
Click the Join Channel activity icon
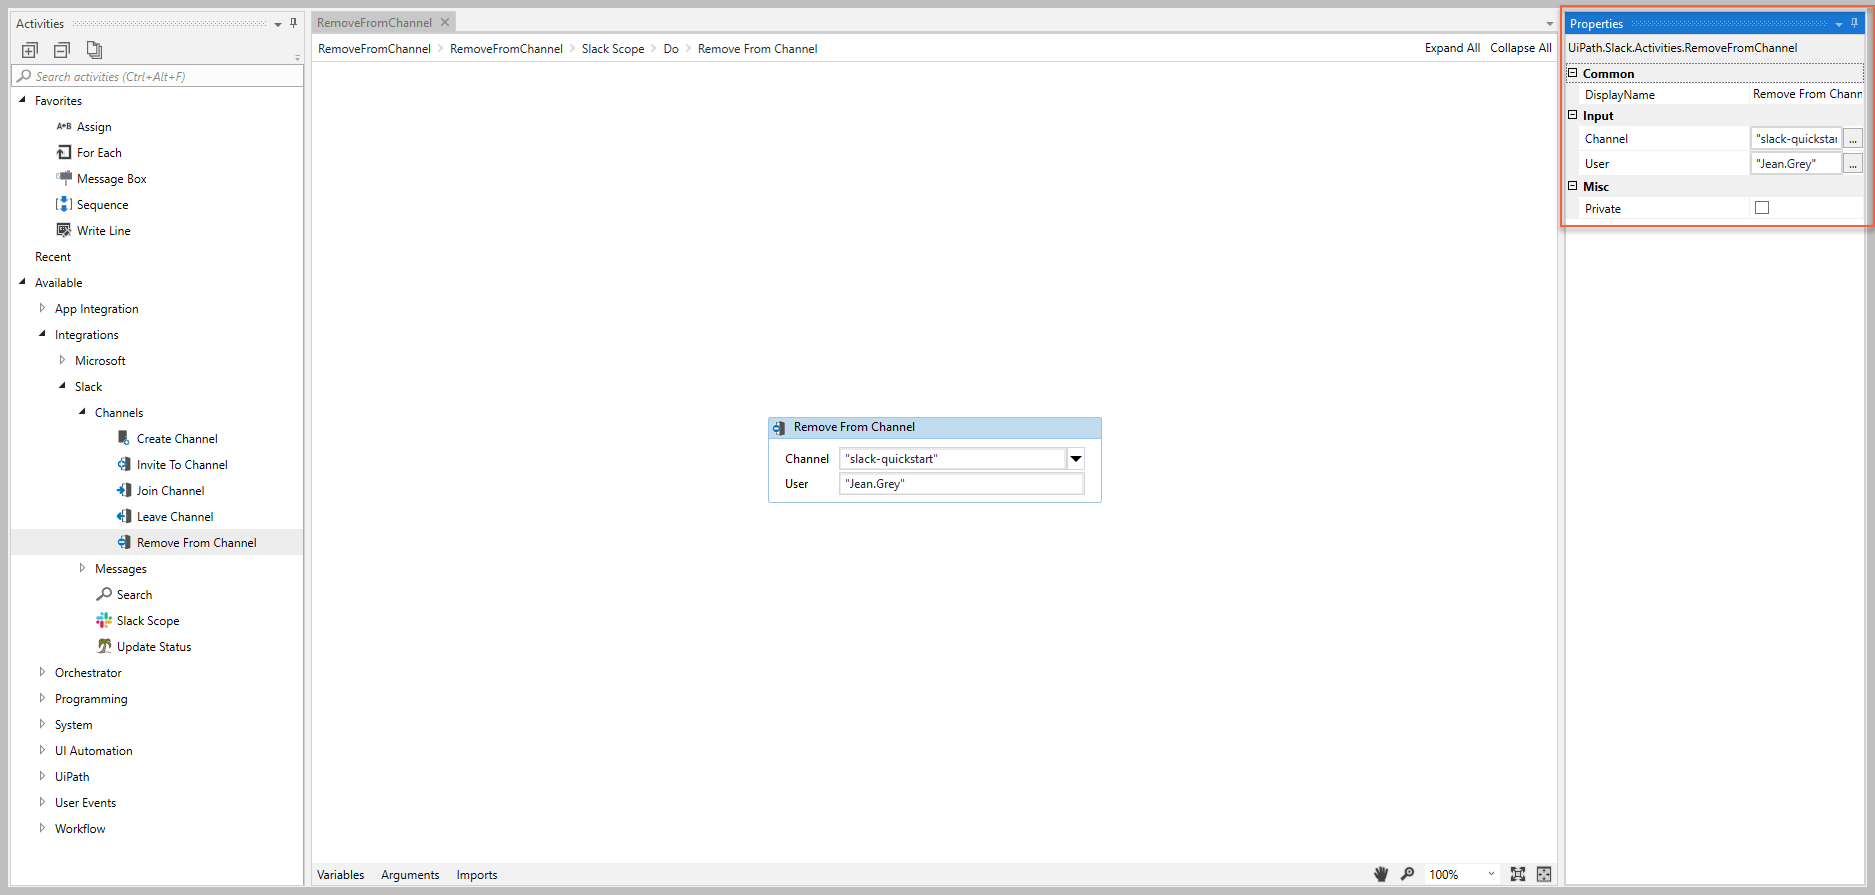click(124, 490)
